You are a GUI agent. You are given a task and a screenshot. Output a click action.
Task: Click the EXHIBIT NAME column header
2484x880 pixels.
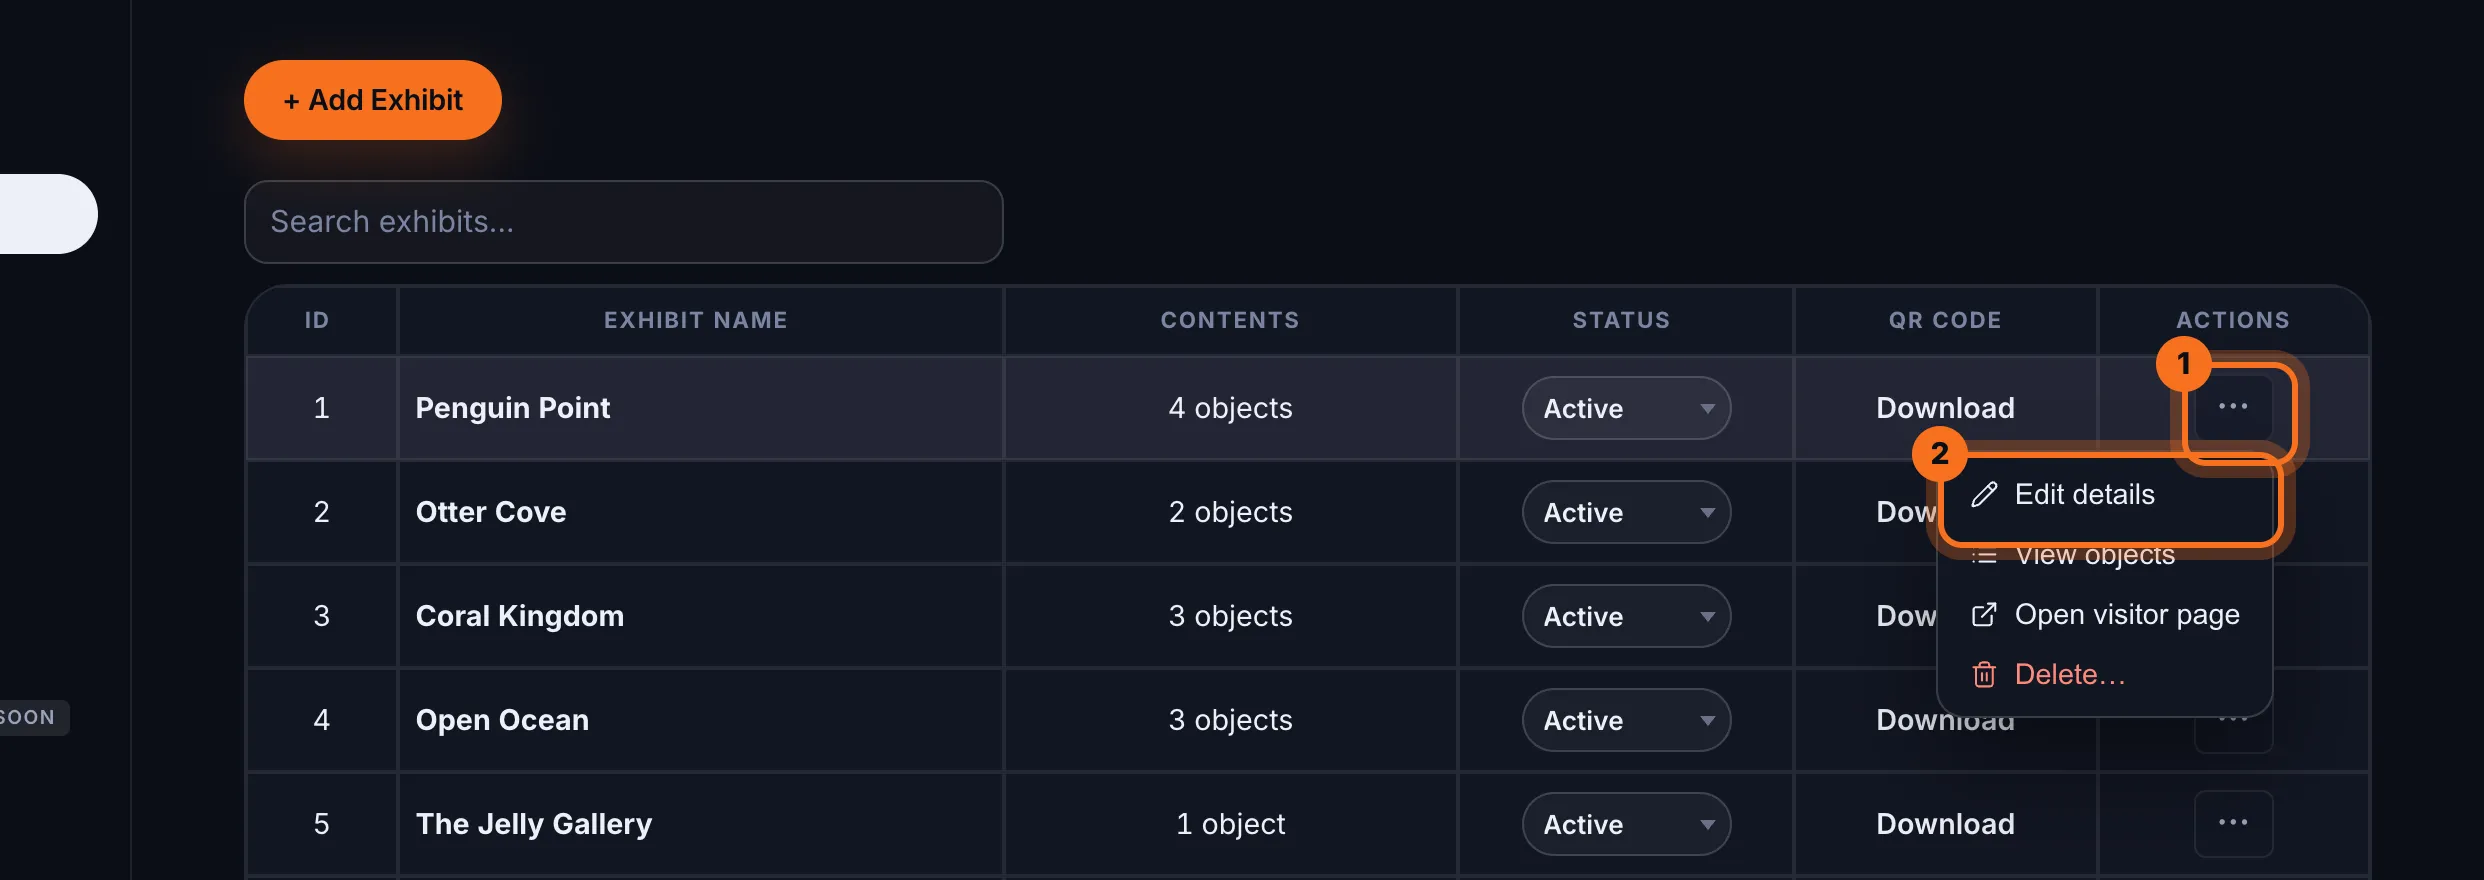[x=696, y=320]
